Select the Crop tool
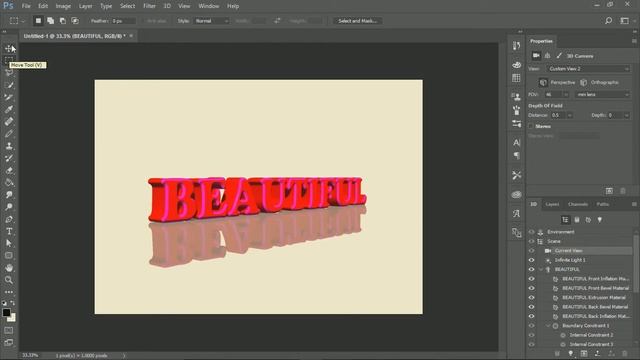The width and height of the screenshot is (640, 360). click(x=9, y=97)
